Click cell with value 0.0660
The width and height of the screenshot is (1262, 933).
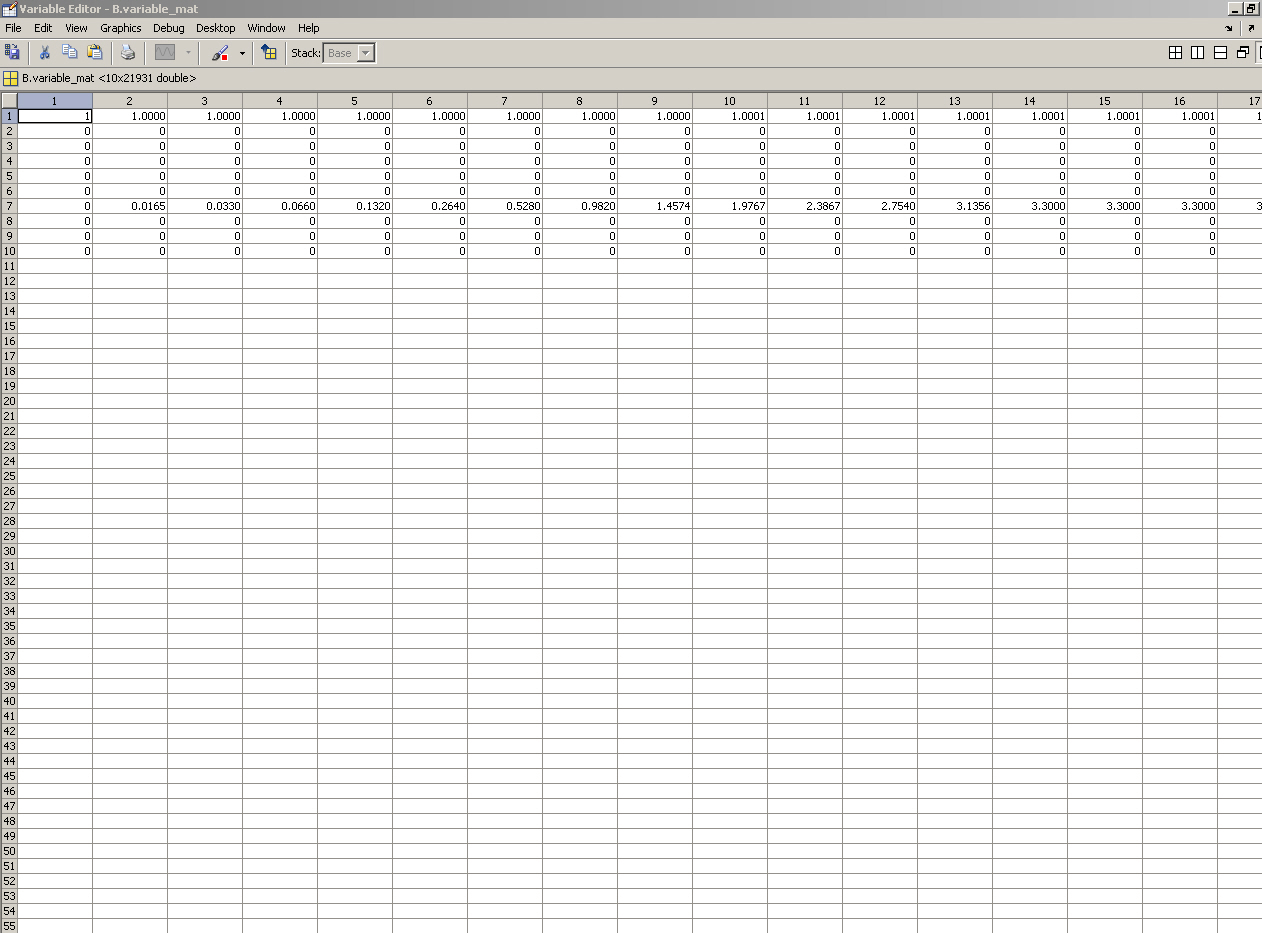point(280,206)
